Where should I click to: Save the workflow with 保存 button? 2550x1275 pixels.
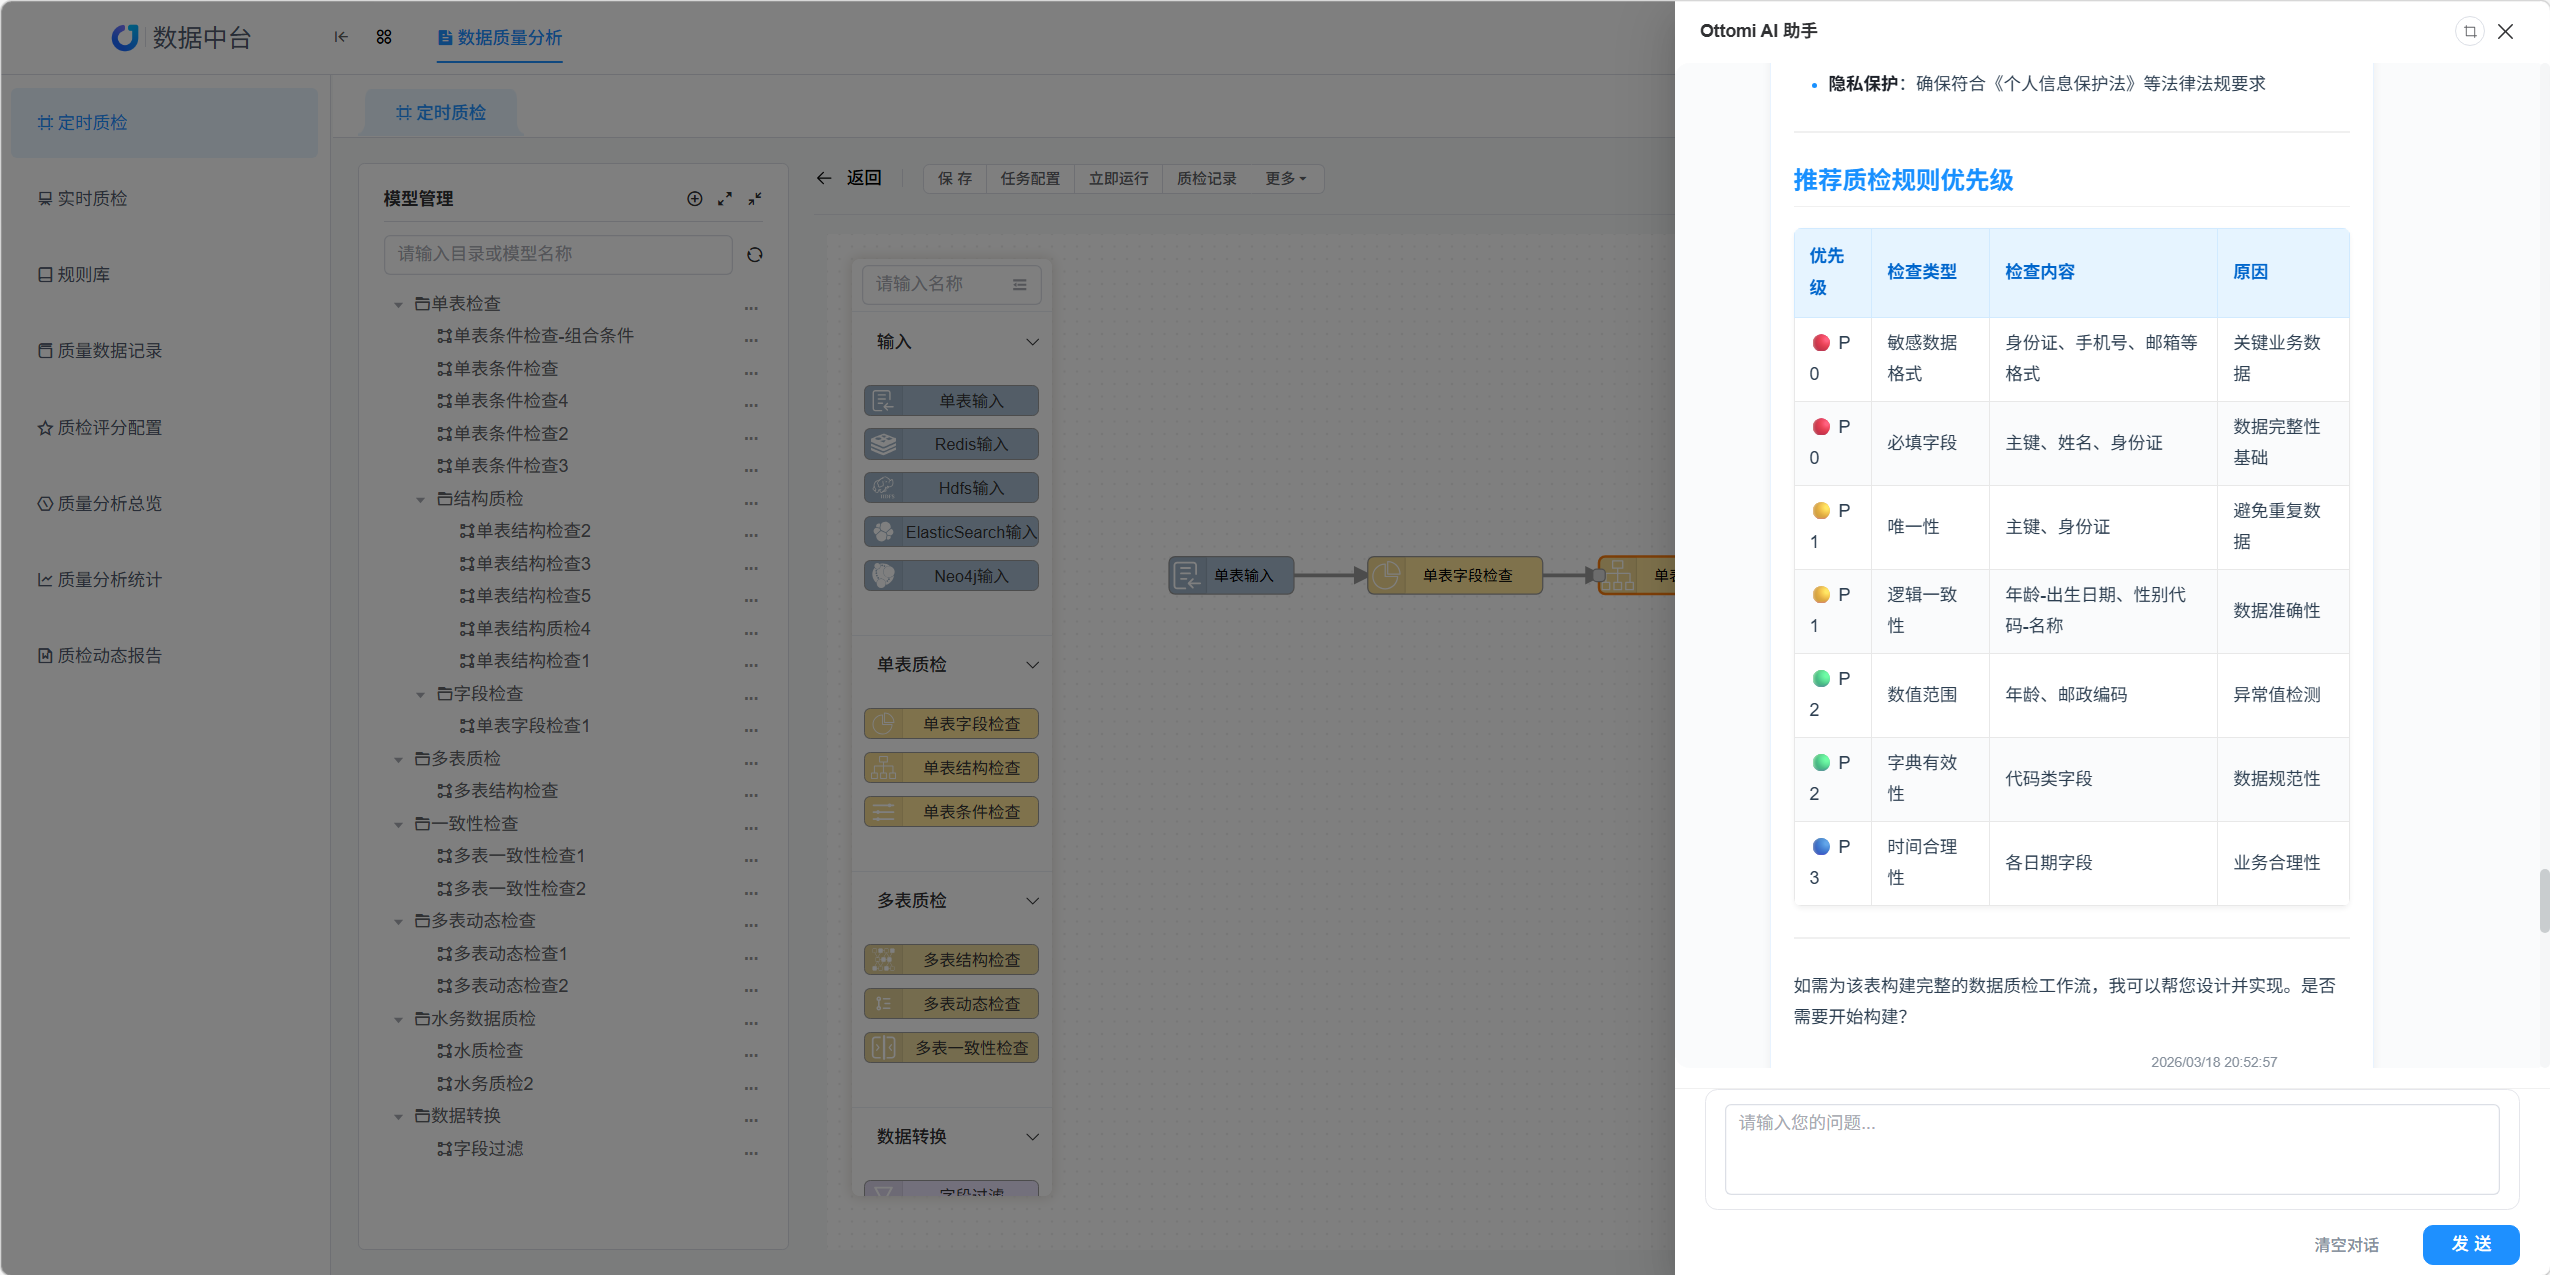(952, 178)
